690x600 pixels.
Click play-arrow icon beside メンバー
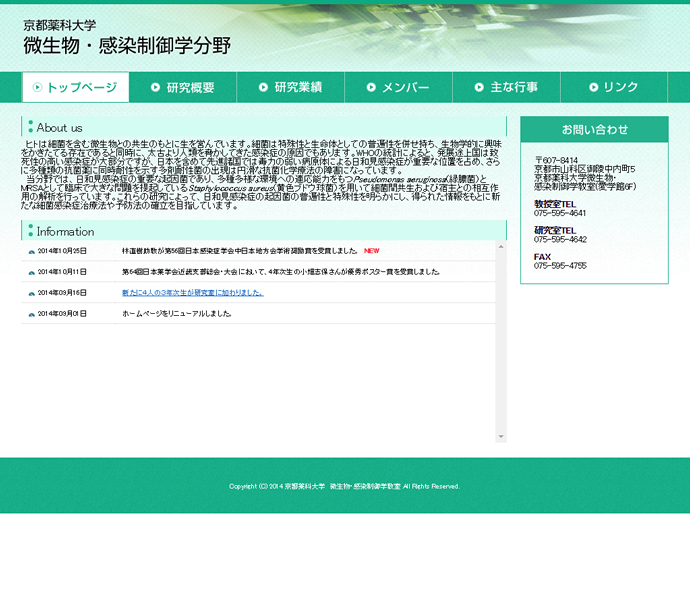coord(371,87)
